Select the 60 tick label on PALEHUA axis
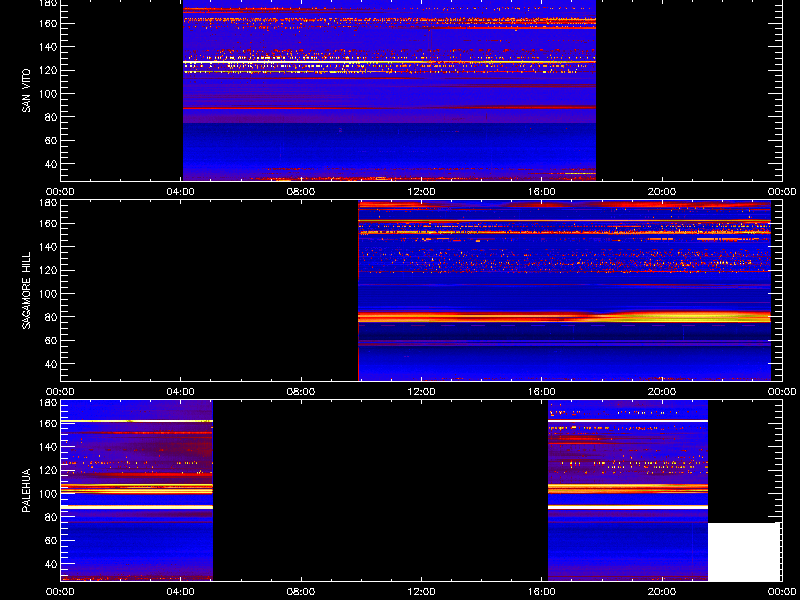Screen dimensions: 800x600 point(49,541)
